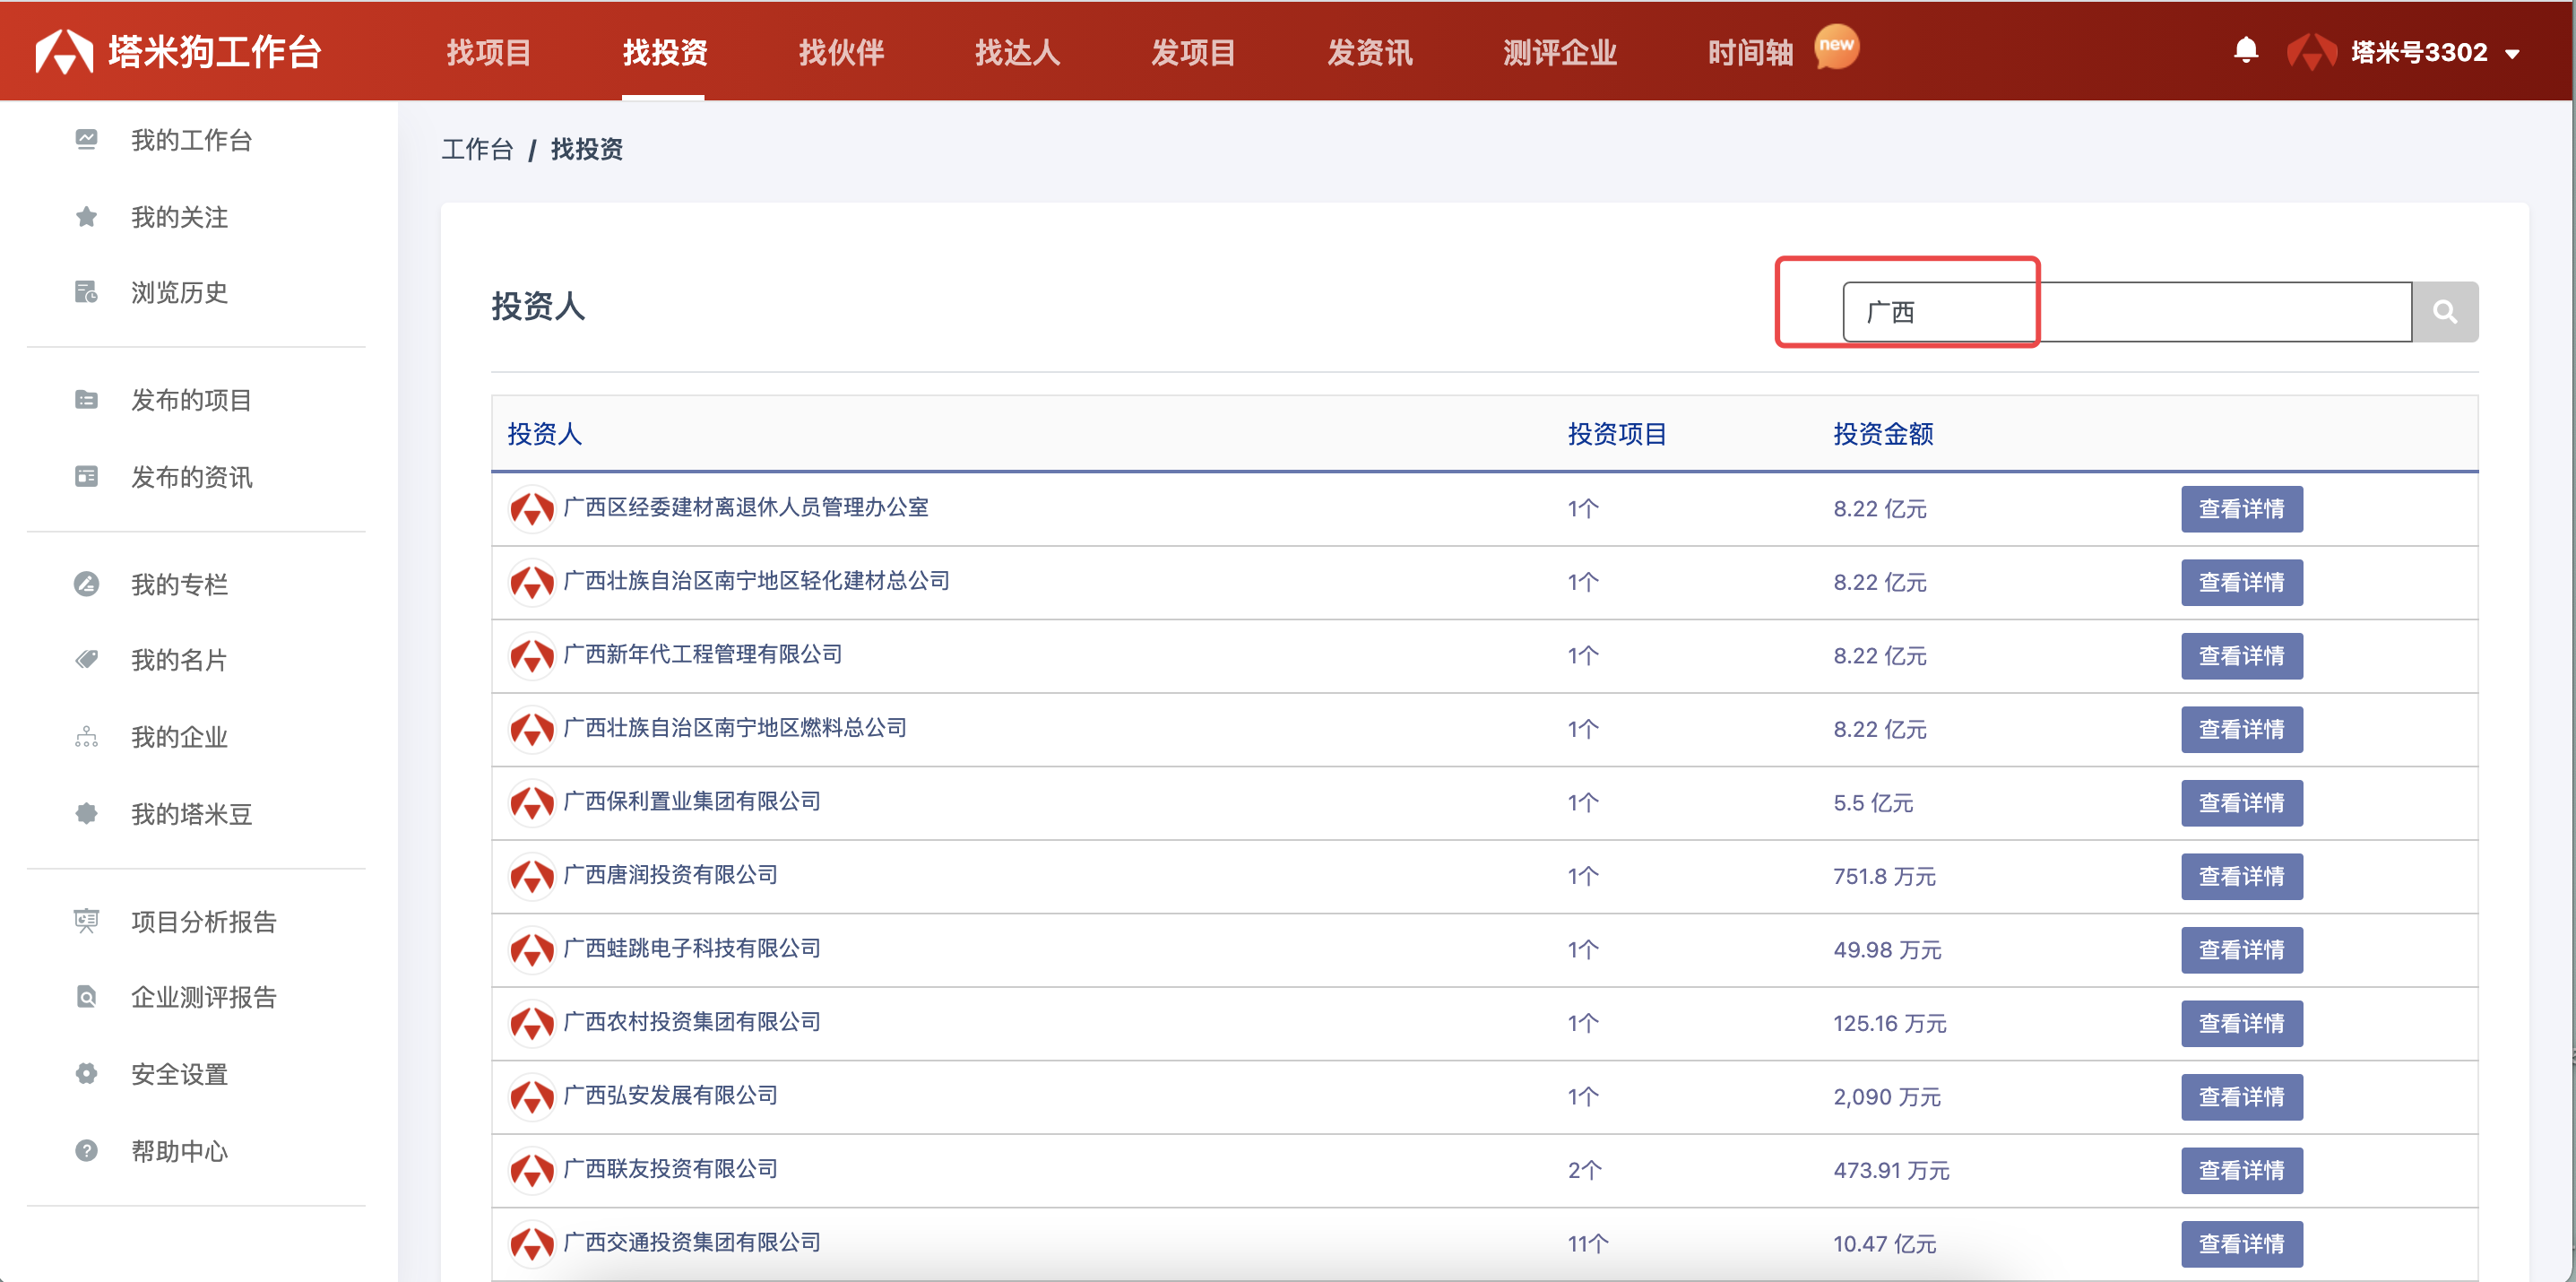View details for 广西壮族自治区南宁地区轻化建材总公司

(x=2241, y=582)
